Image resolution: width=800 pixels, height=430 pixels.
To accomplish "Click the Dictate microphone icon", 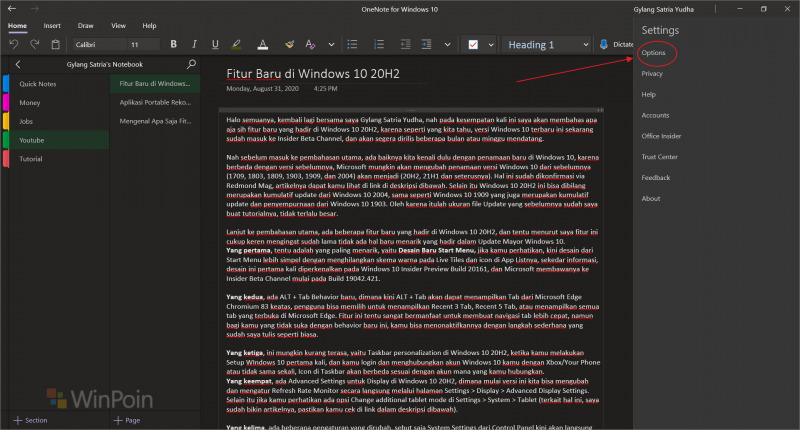I will (604, 44).
